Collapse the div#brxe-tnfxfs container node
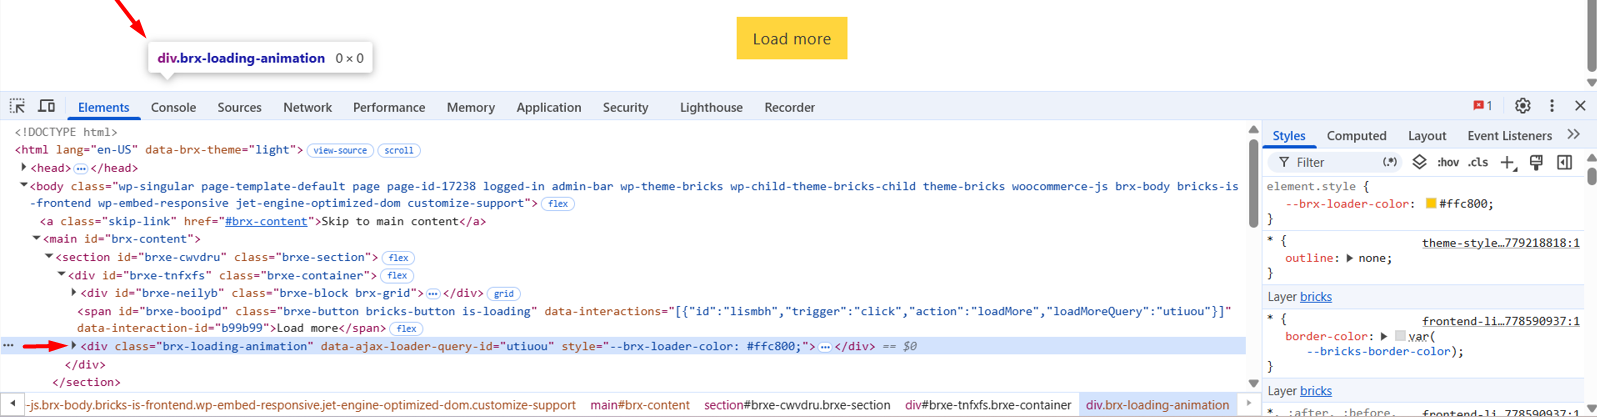1597x417 pixels. pos(62,274)
